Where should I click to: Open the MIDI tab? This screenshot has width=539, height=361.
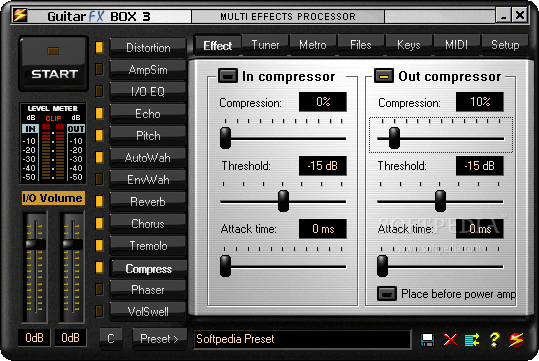click(456, 45)
